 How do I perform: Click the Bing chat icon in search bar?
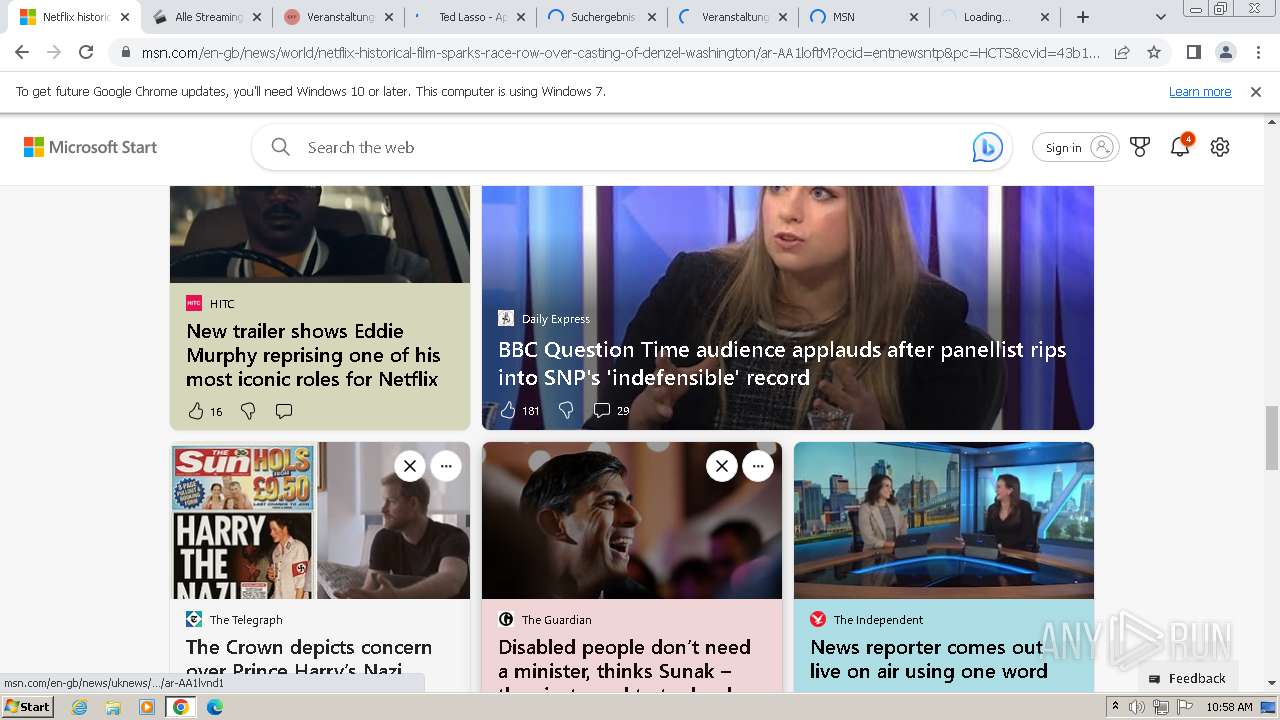point(987,147)
